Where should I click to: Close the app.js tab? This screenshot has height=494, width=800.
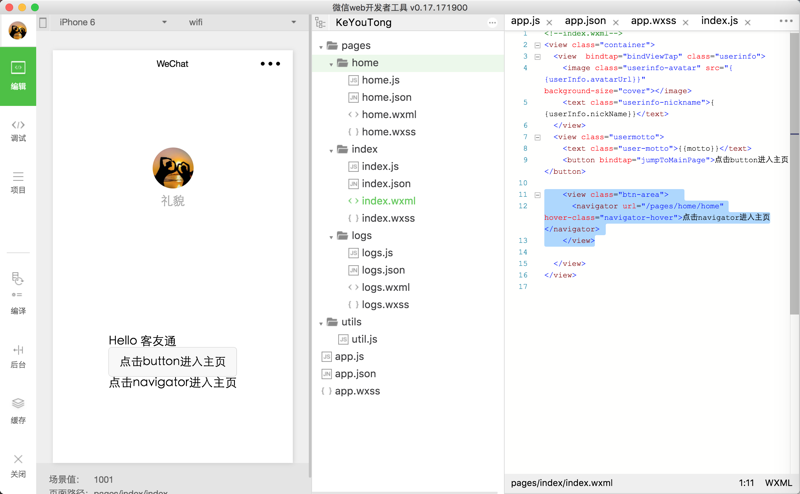pyautogui.click(x=549, y=22)
